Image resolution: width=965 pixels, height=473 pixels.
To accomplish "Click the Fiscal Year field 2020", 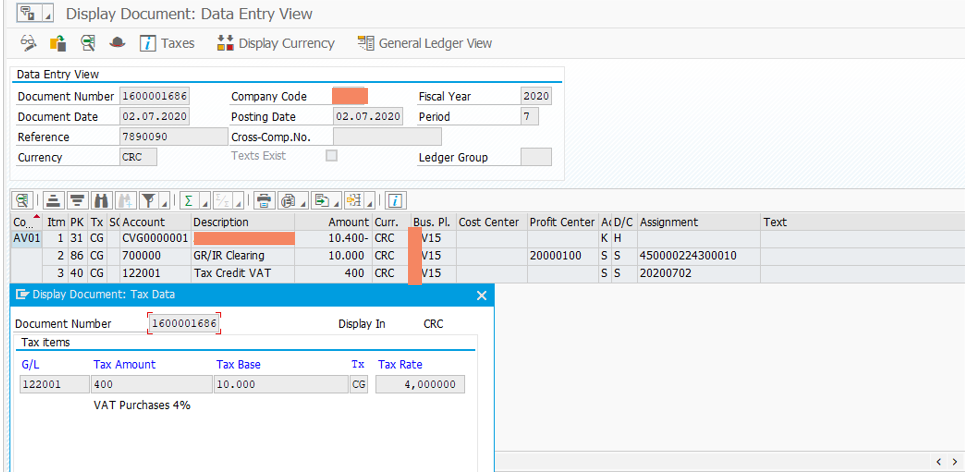I will 536,97.
